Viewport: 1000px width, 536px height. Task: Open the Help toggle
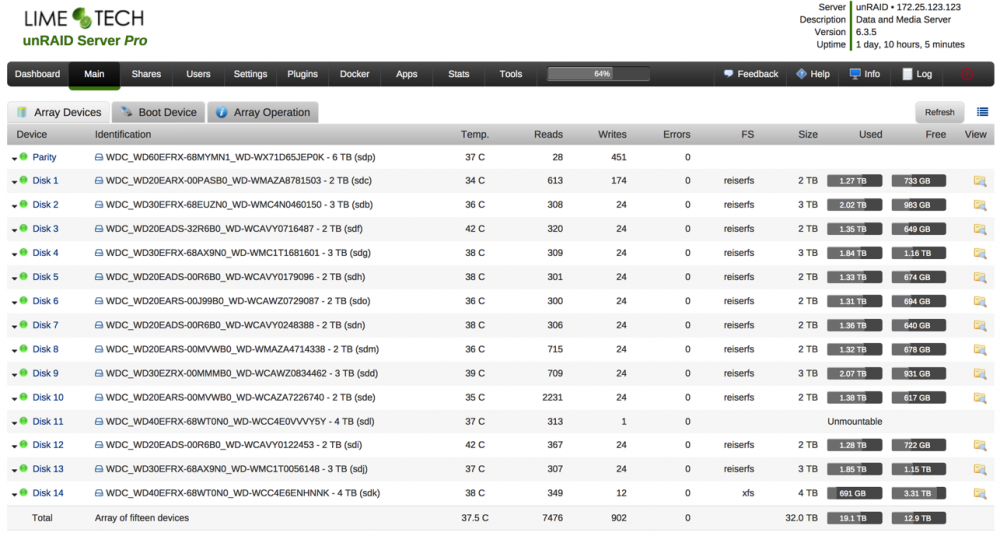813,74
